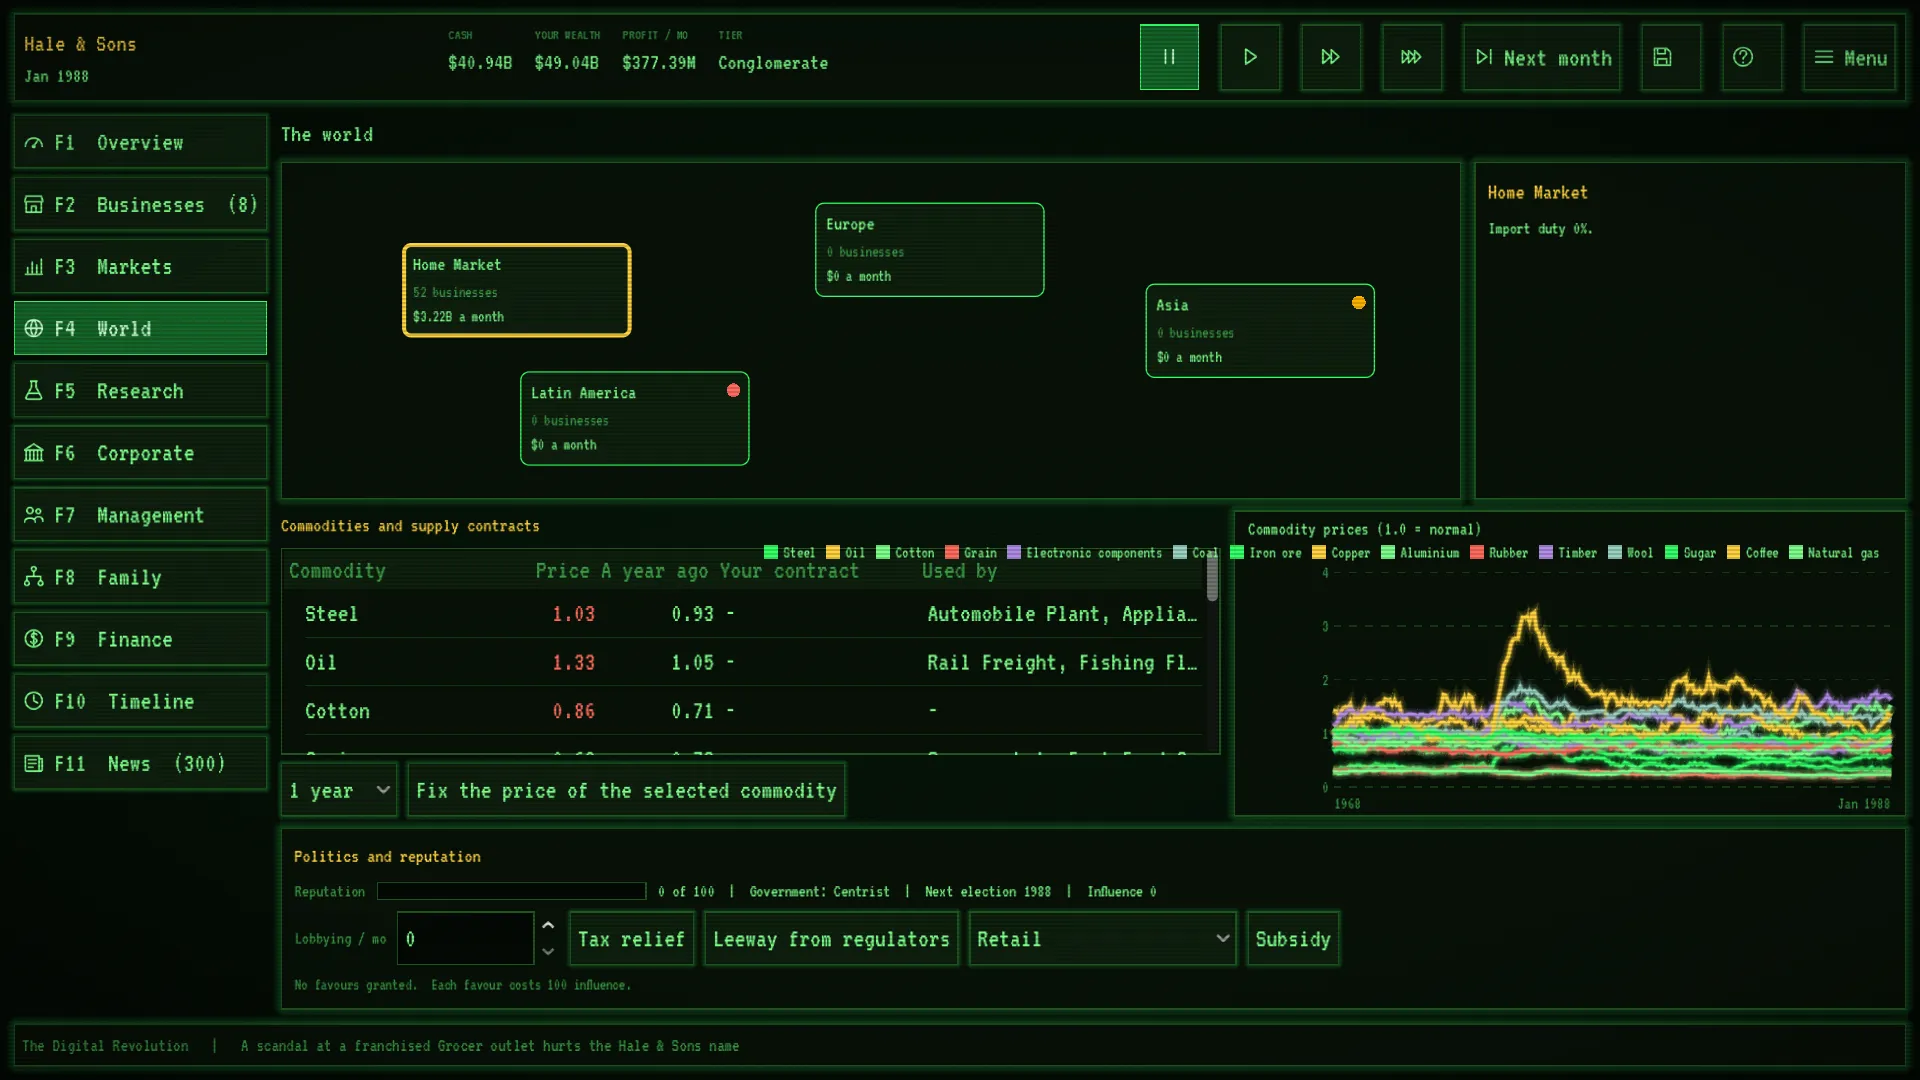1920x1080 pixels.
Task: Set fast forward double speed
Action: click(x=1330, y=57)
